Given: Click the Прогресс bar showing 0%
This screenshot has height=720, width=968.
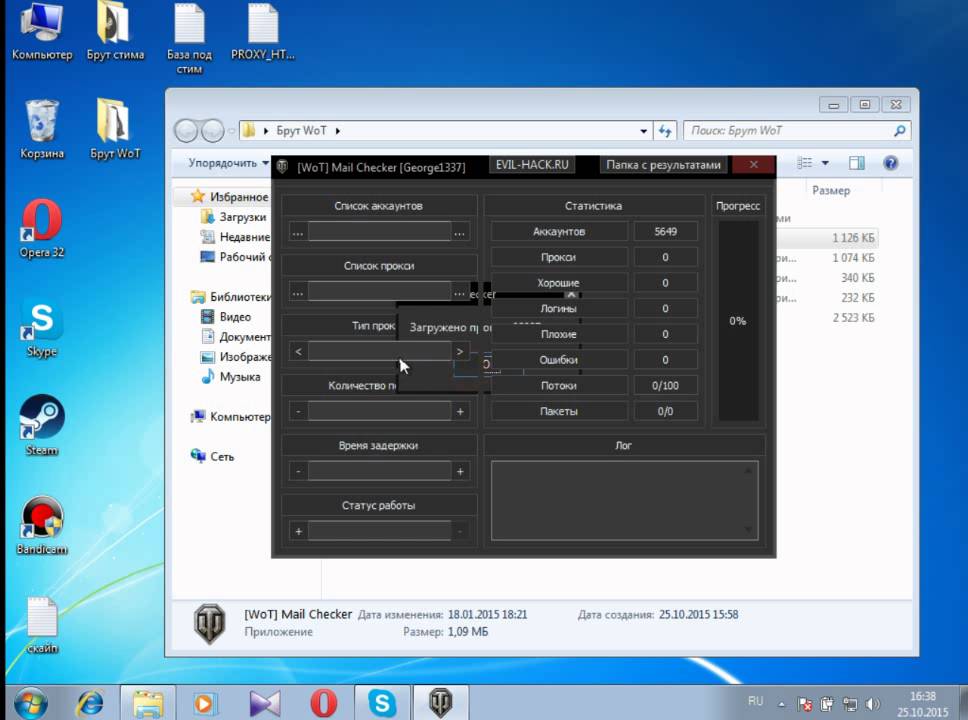Looking at the screenshot, I should coord(738,321).
